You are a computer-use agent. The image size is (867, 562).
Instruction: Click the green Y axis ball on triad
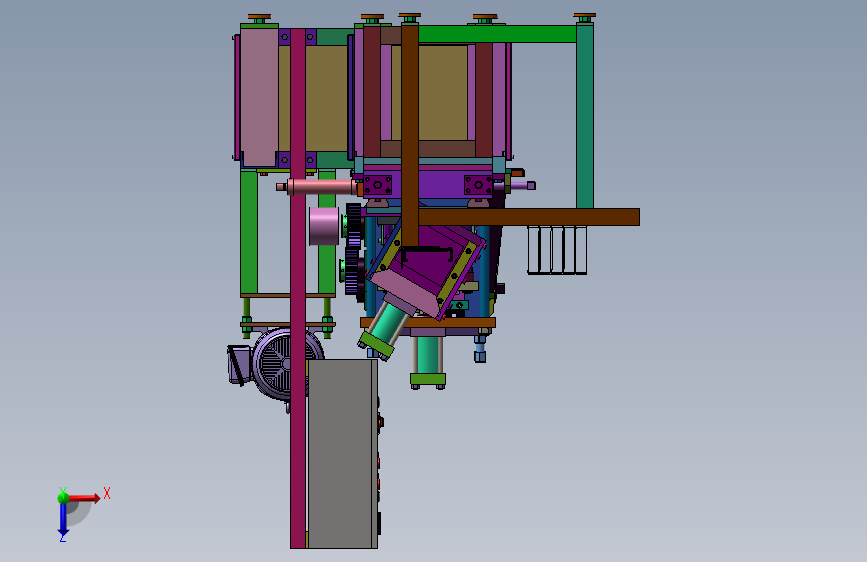coord(63,497)
